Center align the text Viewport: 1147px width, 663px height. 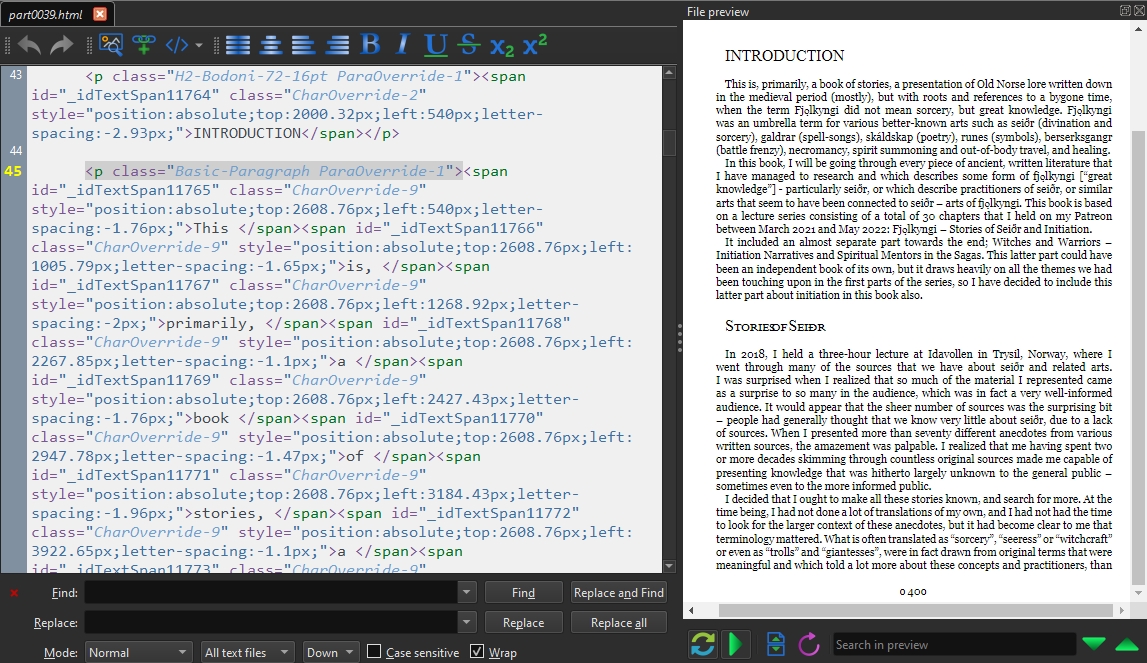pyautogui.click(x=271, y=45)
